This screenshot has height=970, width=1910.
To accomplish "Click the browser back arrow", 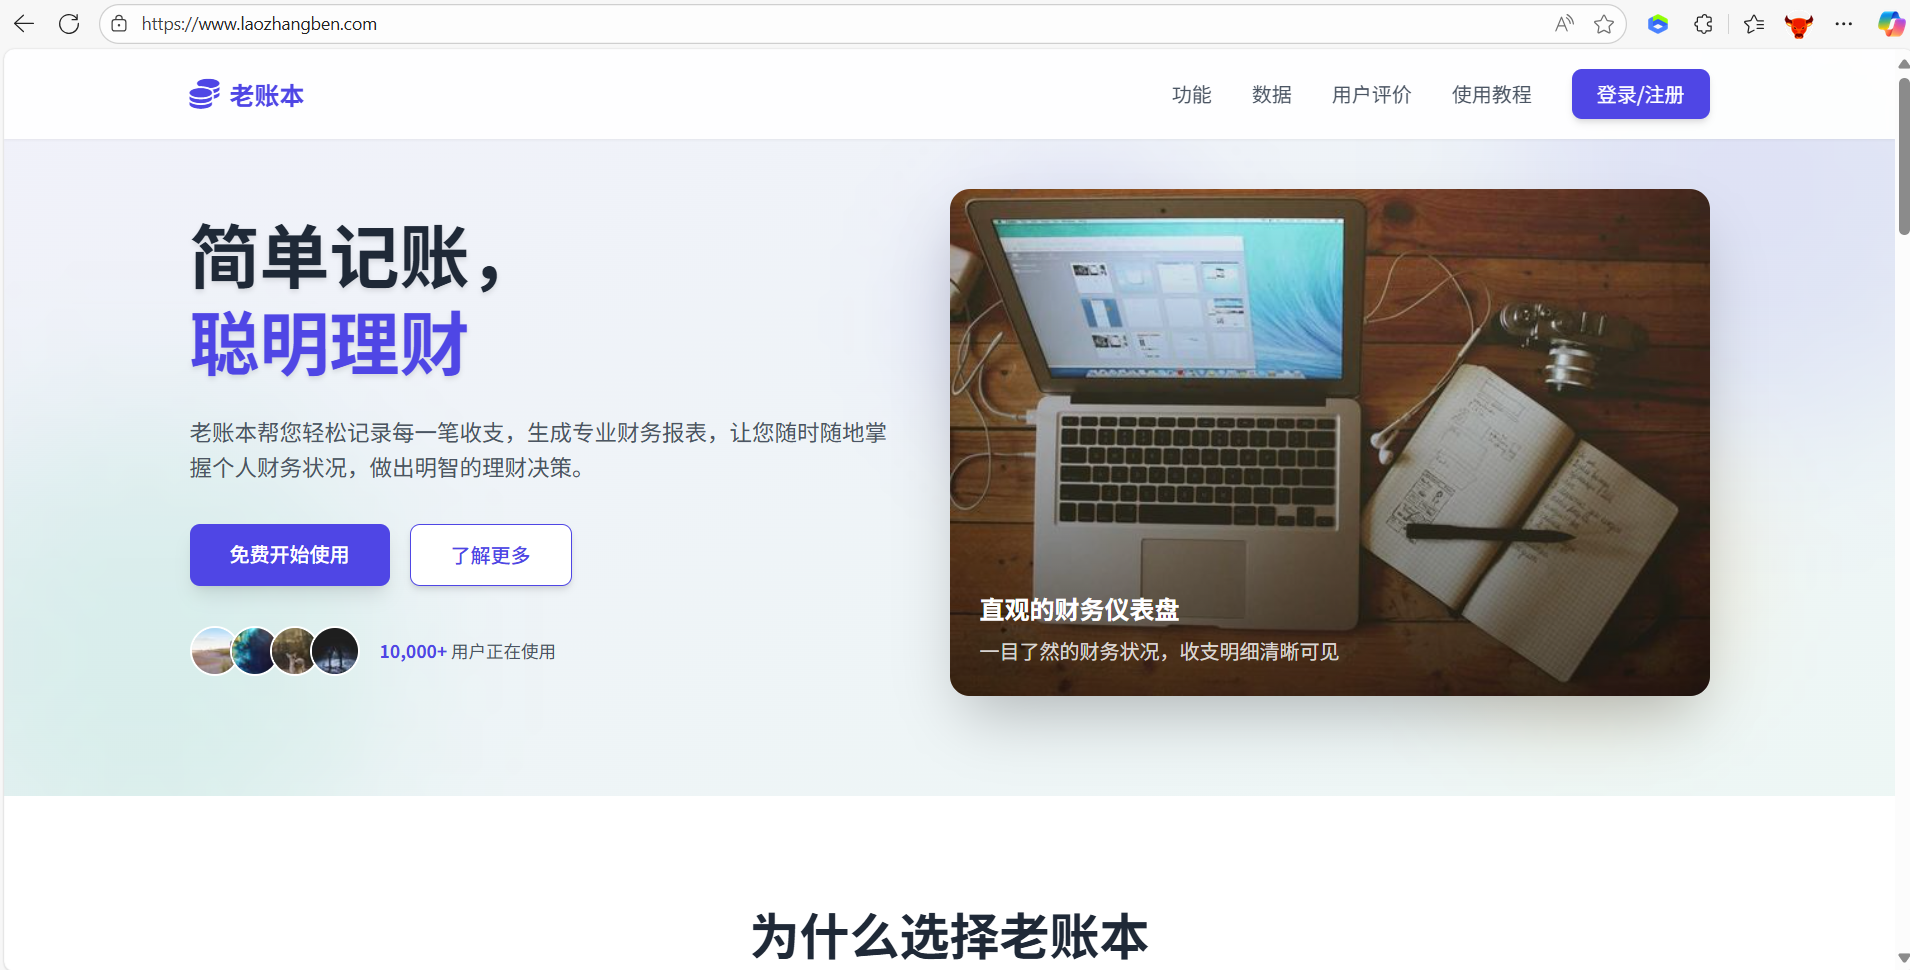I will tap(24, 24).
